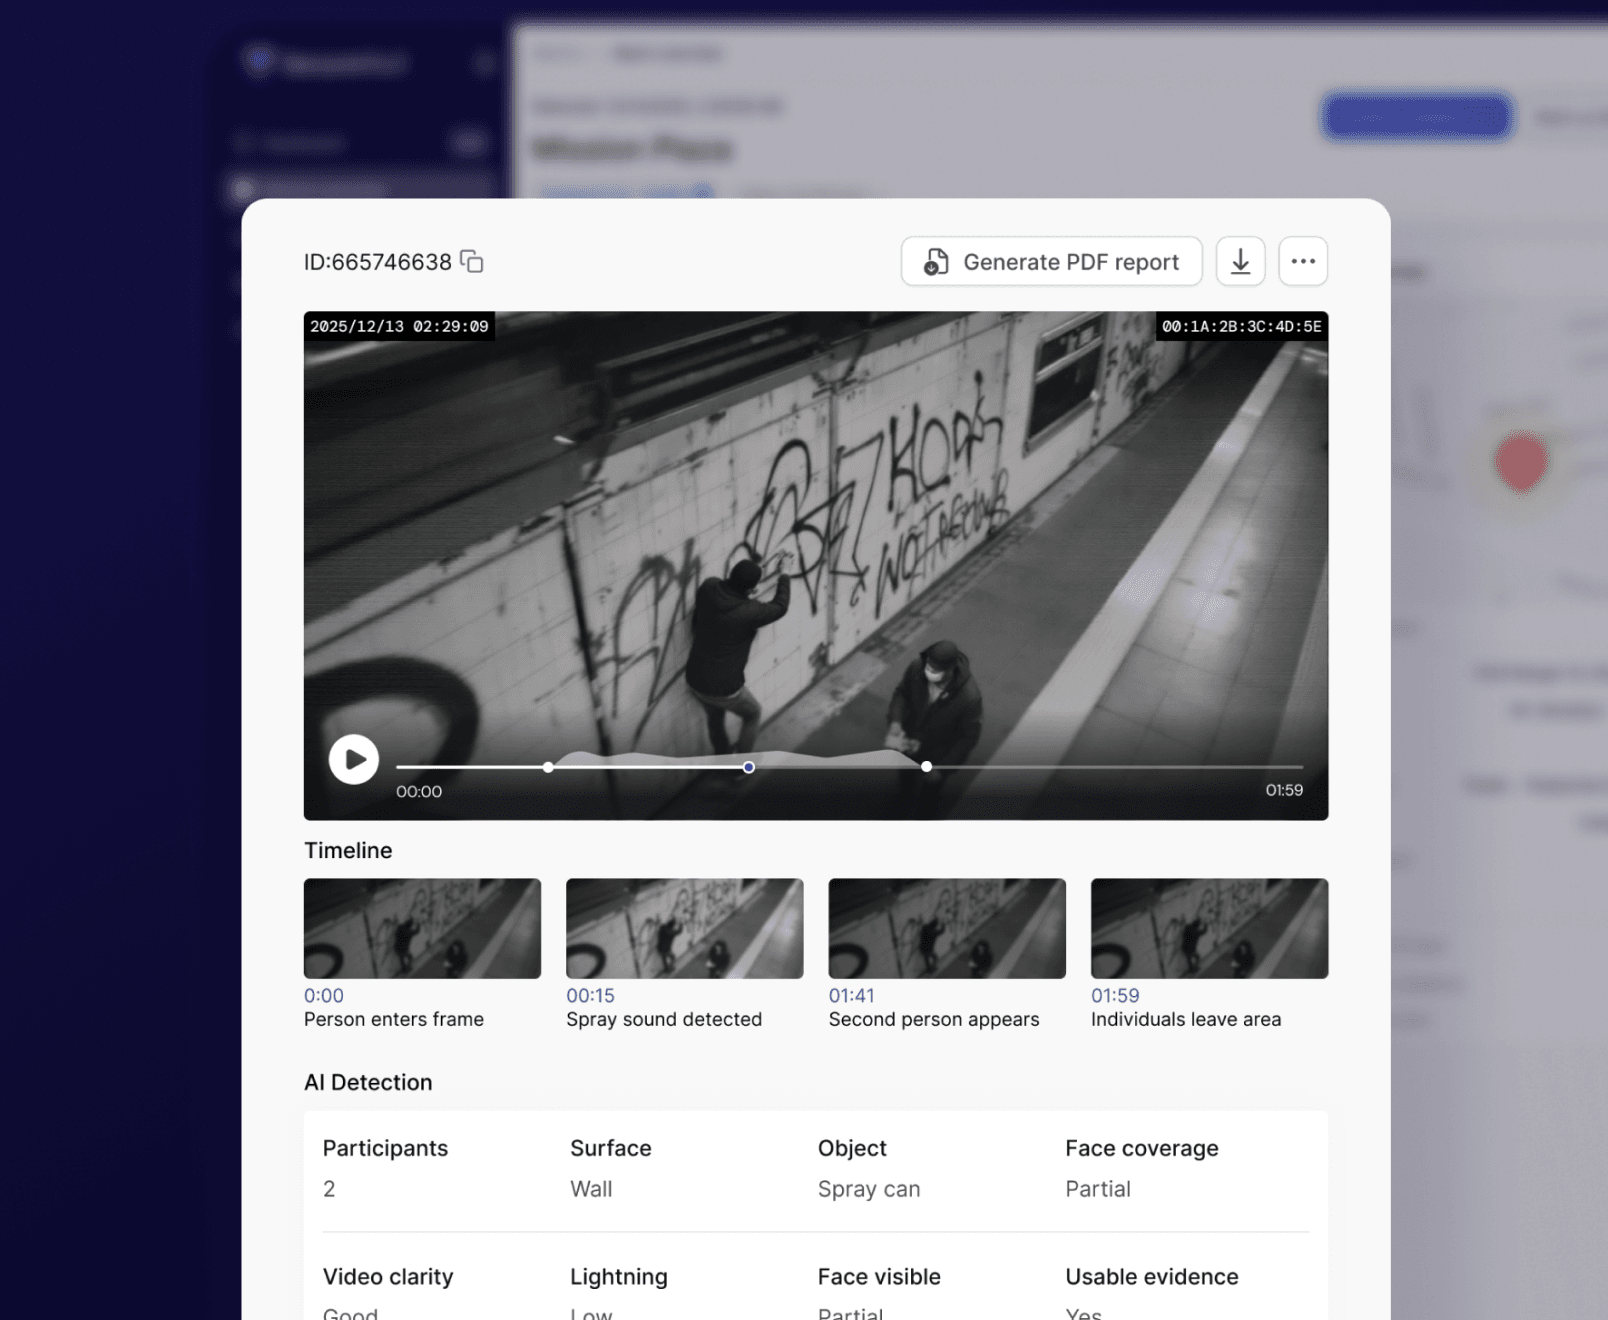Click the 01:59 timestamp link
The image size is (1608, 1320).
[x=1115, y=996]
